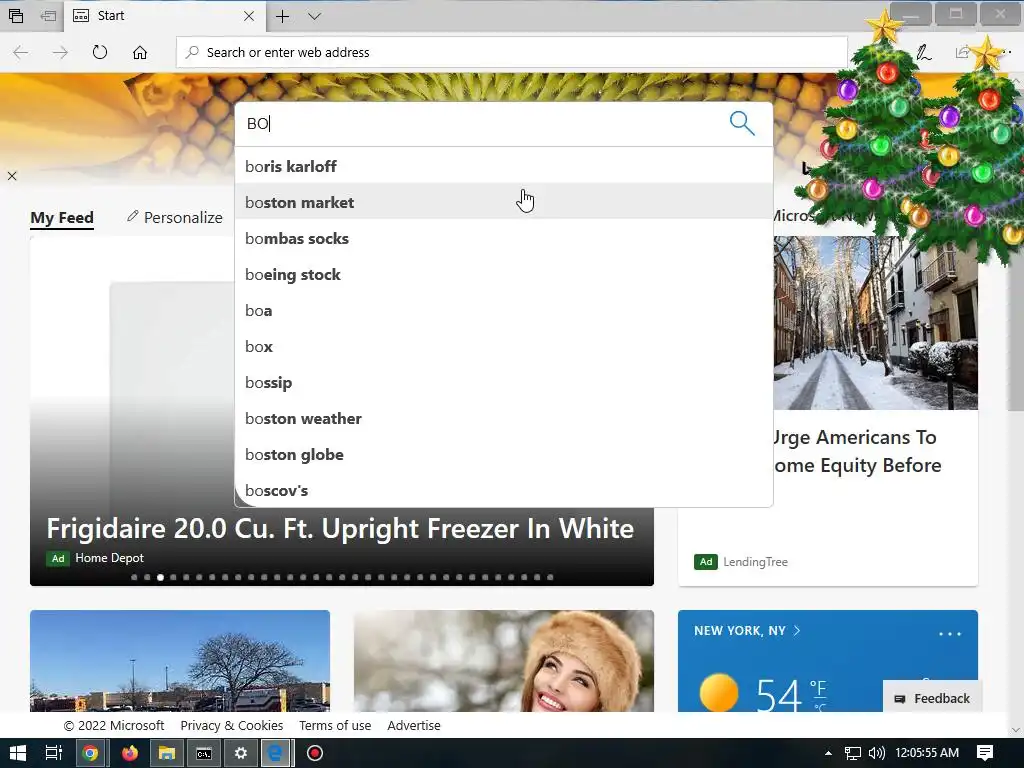Select suggestion boa
This screenshot has height=768, width=1024.
[x=504, y=310]
